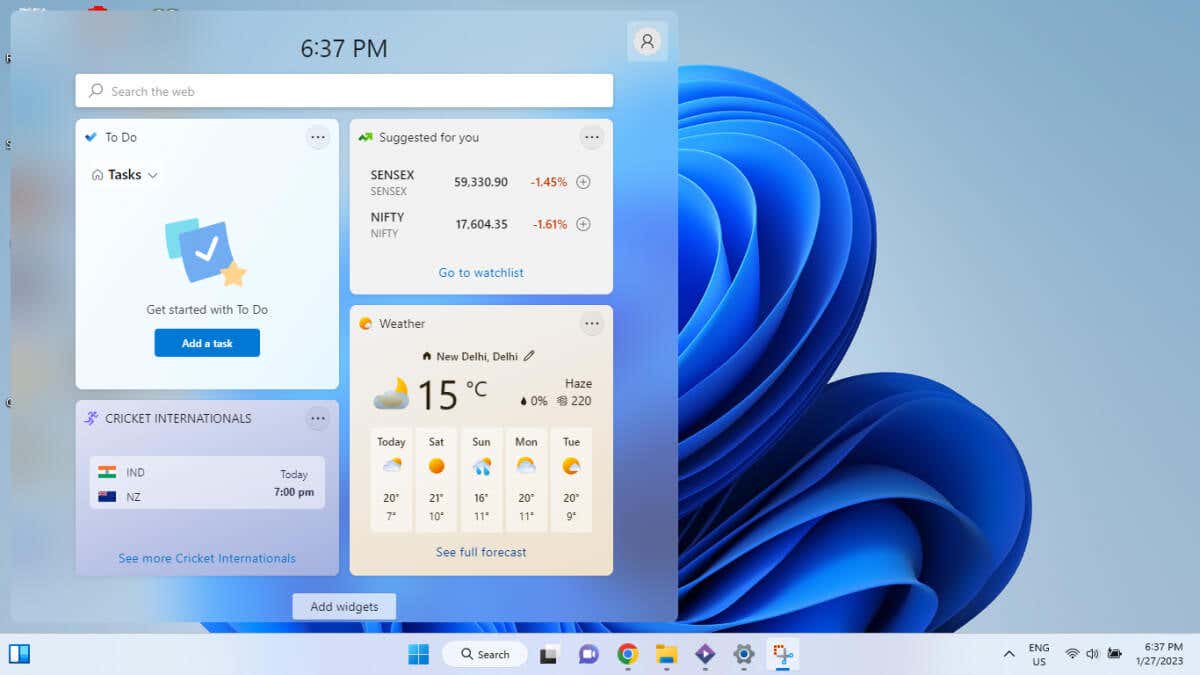Open the To Do widget options menu
Screen dimensions: 1200x675
tap(318, 137)
